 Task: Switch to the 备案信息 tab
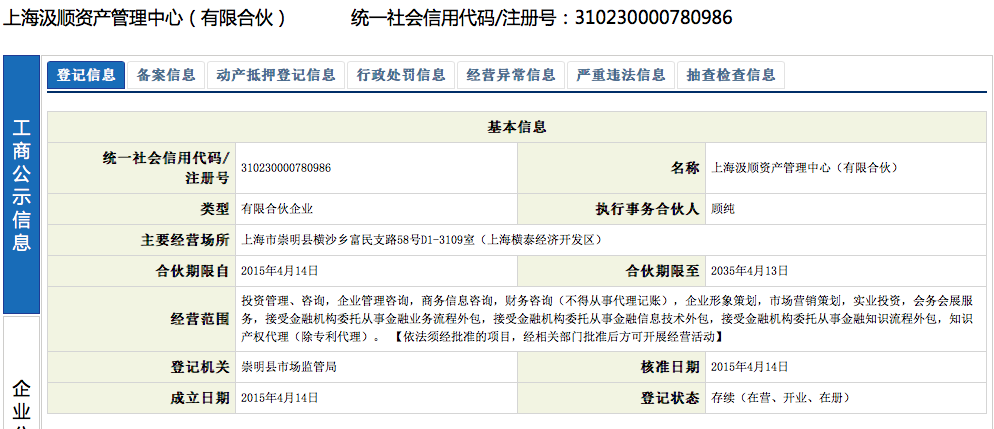coord(166,75)
